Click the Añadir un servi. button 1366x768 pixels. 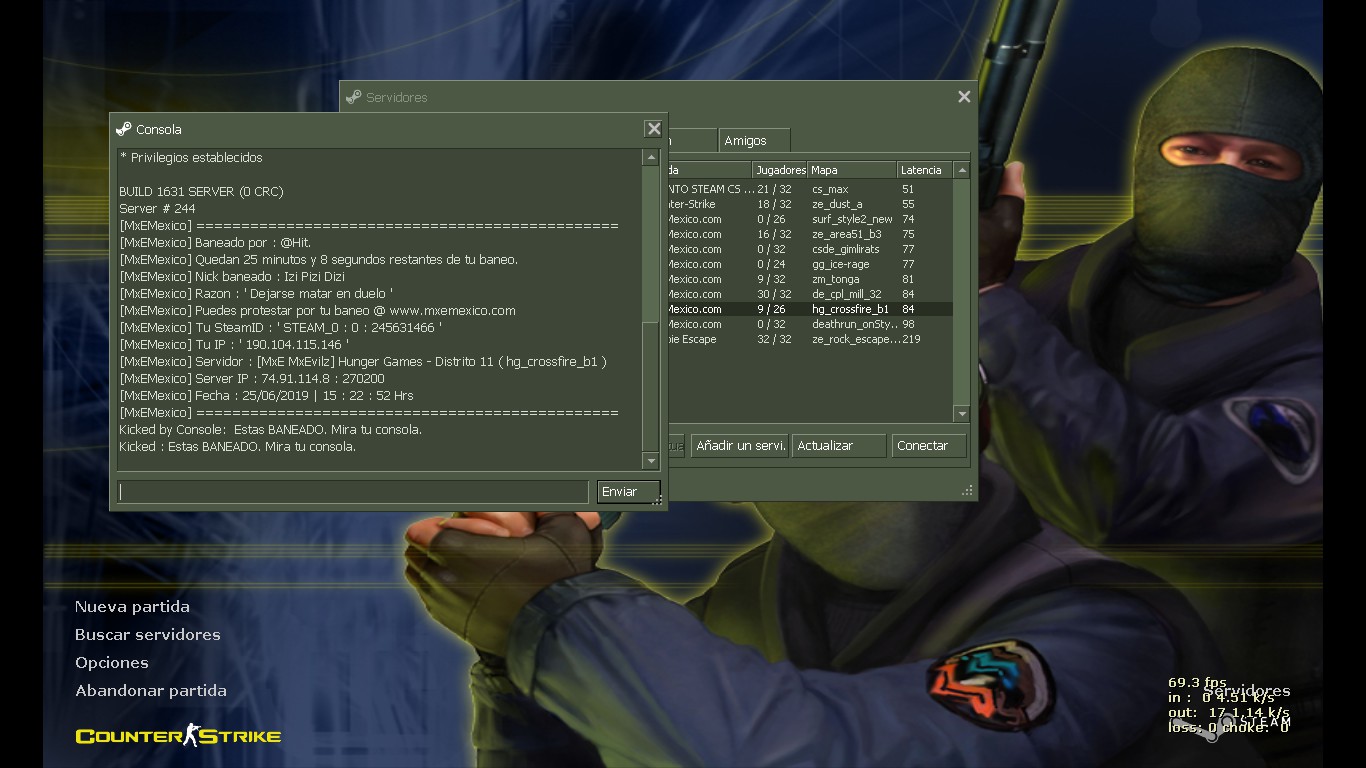point(740,446)
